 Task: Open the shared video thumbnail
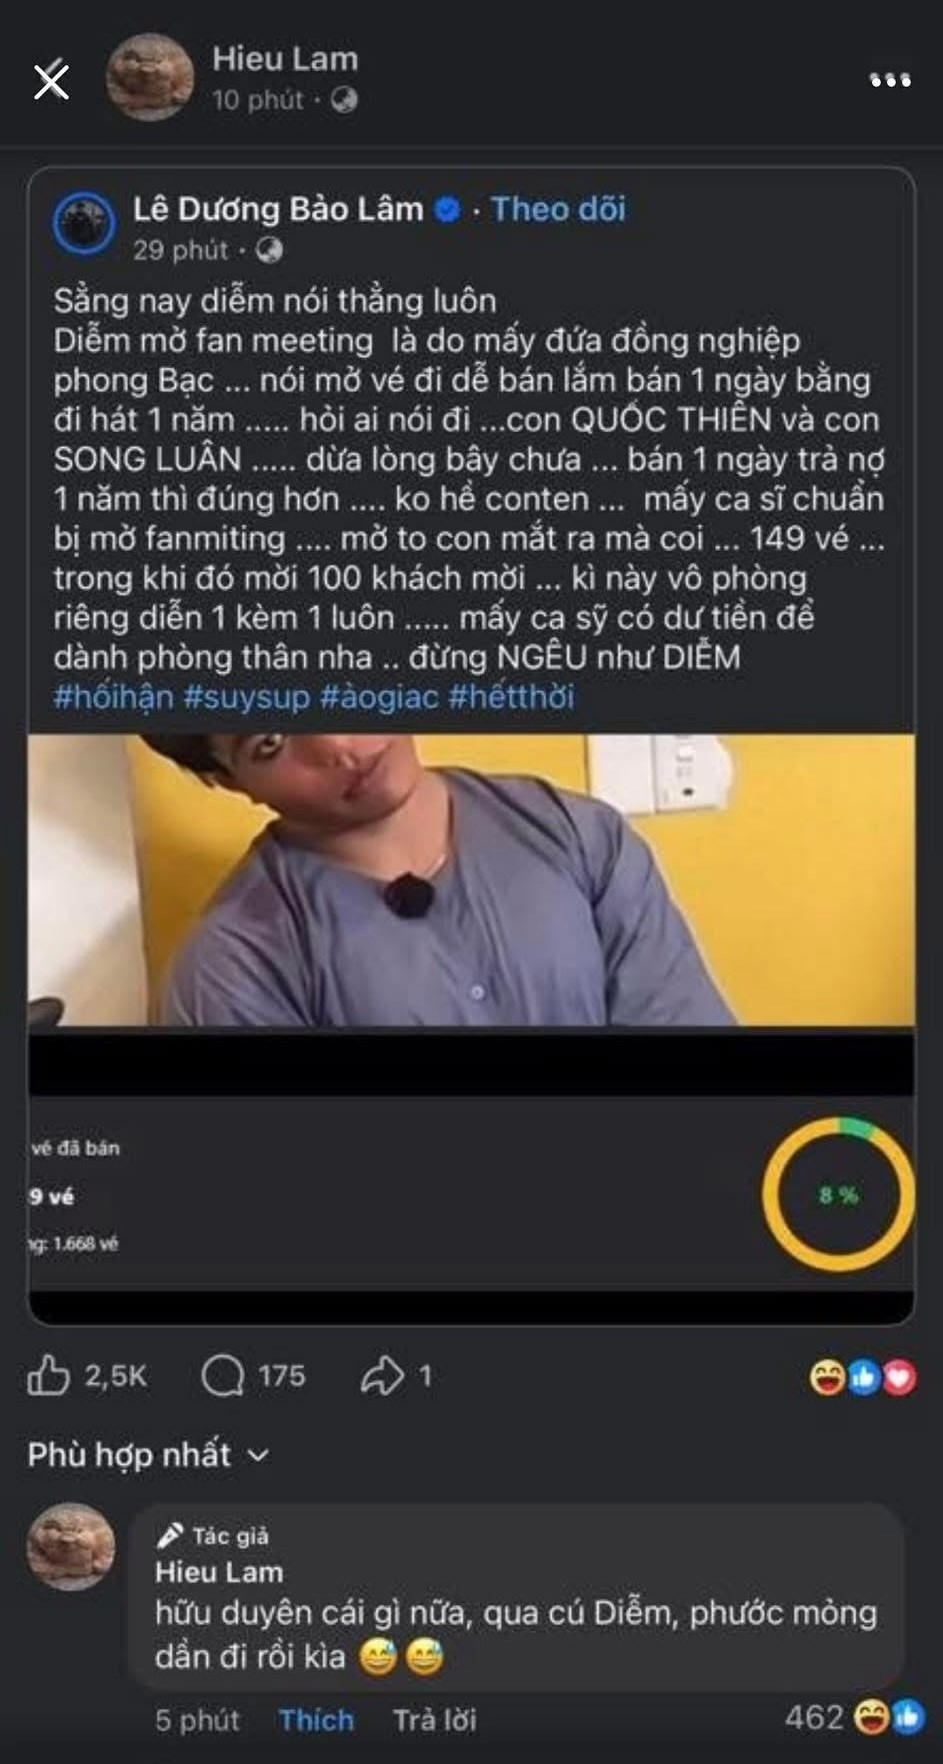coord(471,880)
